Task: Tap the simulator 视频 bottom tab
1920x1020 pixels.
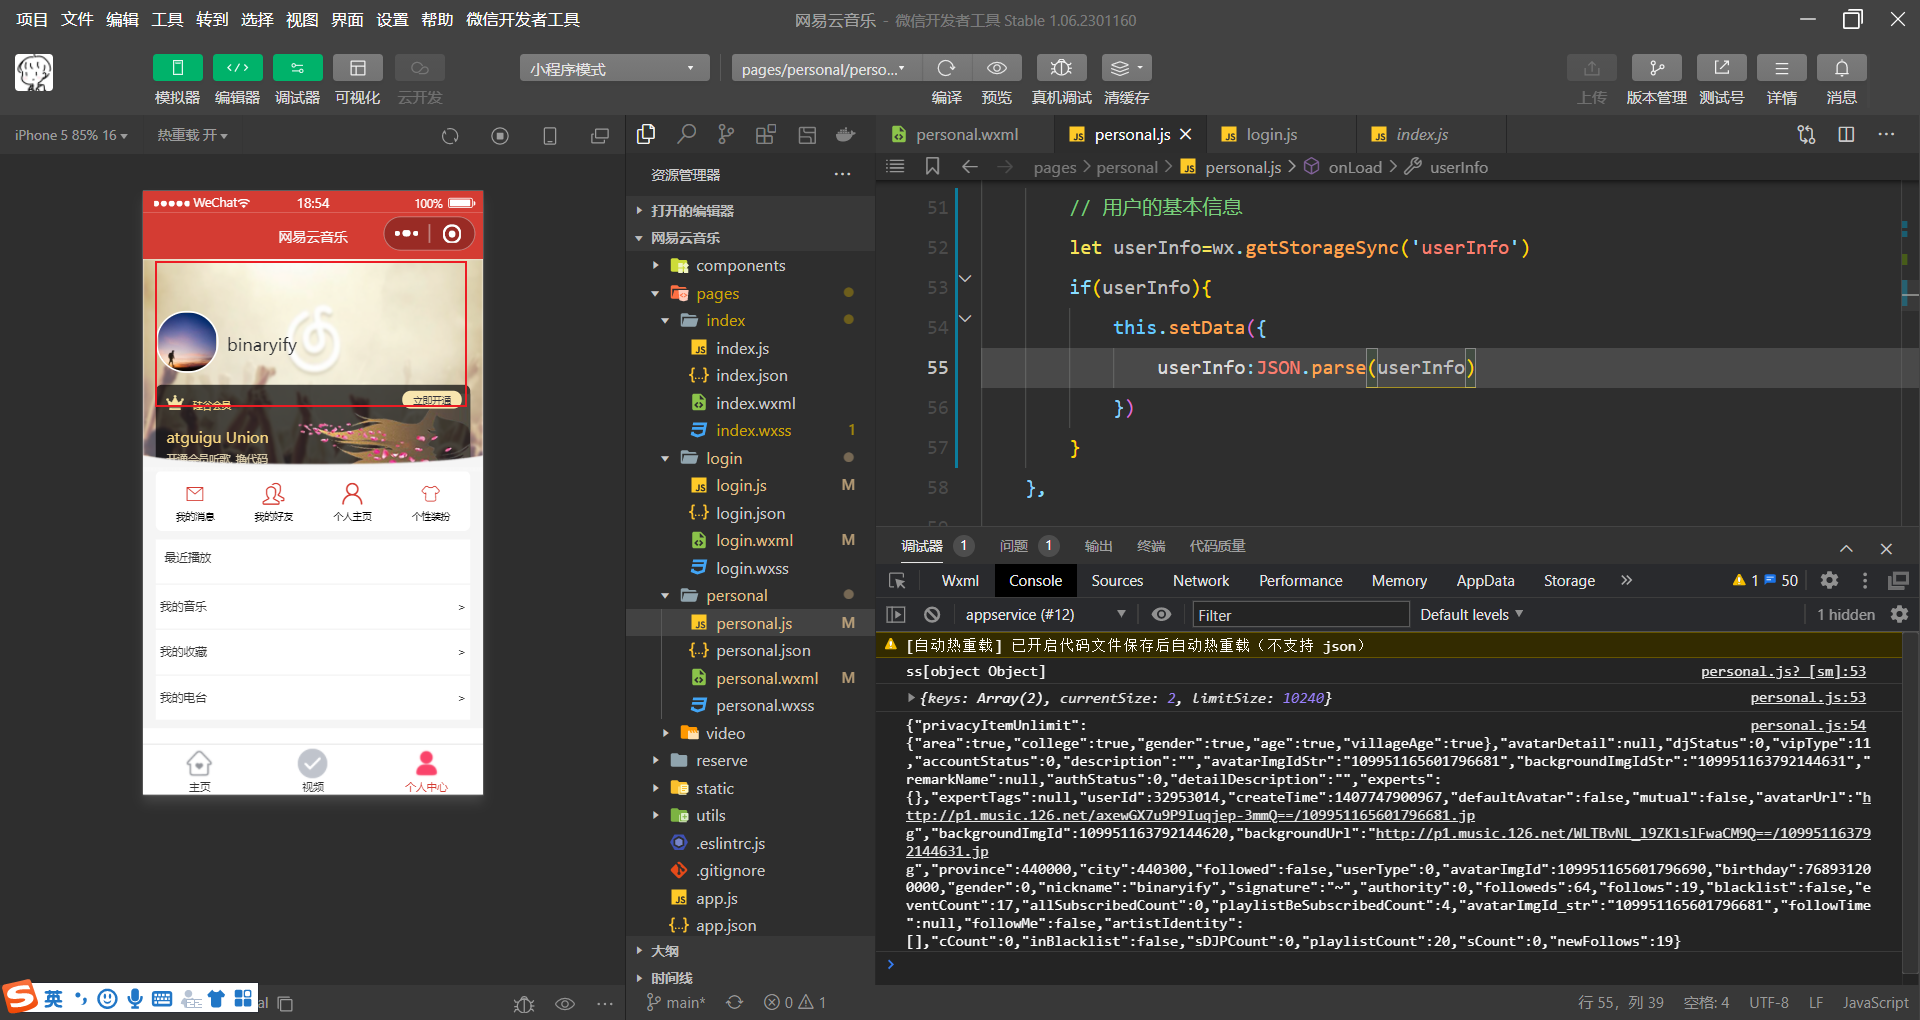Action: [312, 770]
